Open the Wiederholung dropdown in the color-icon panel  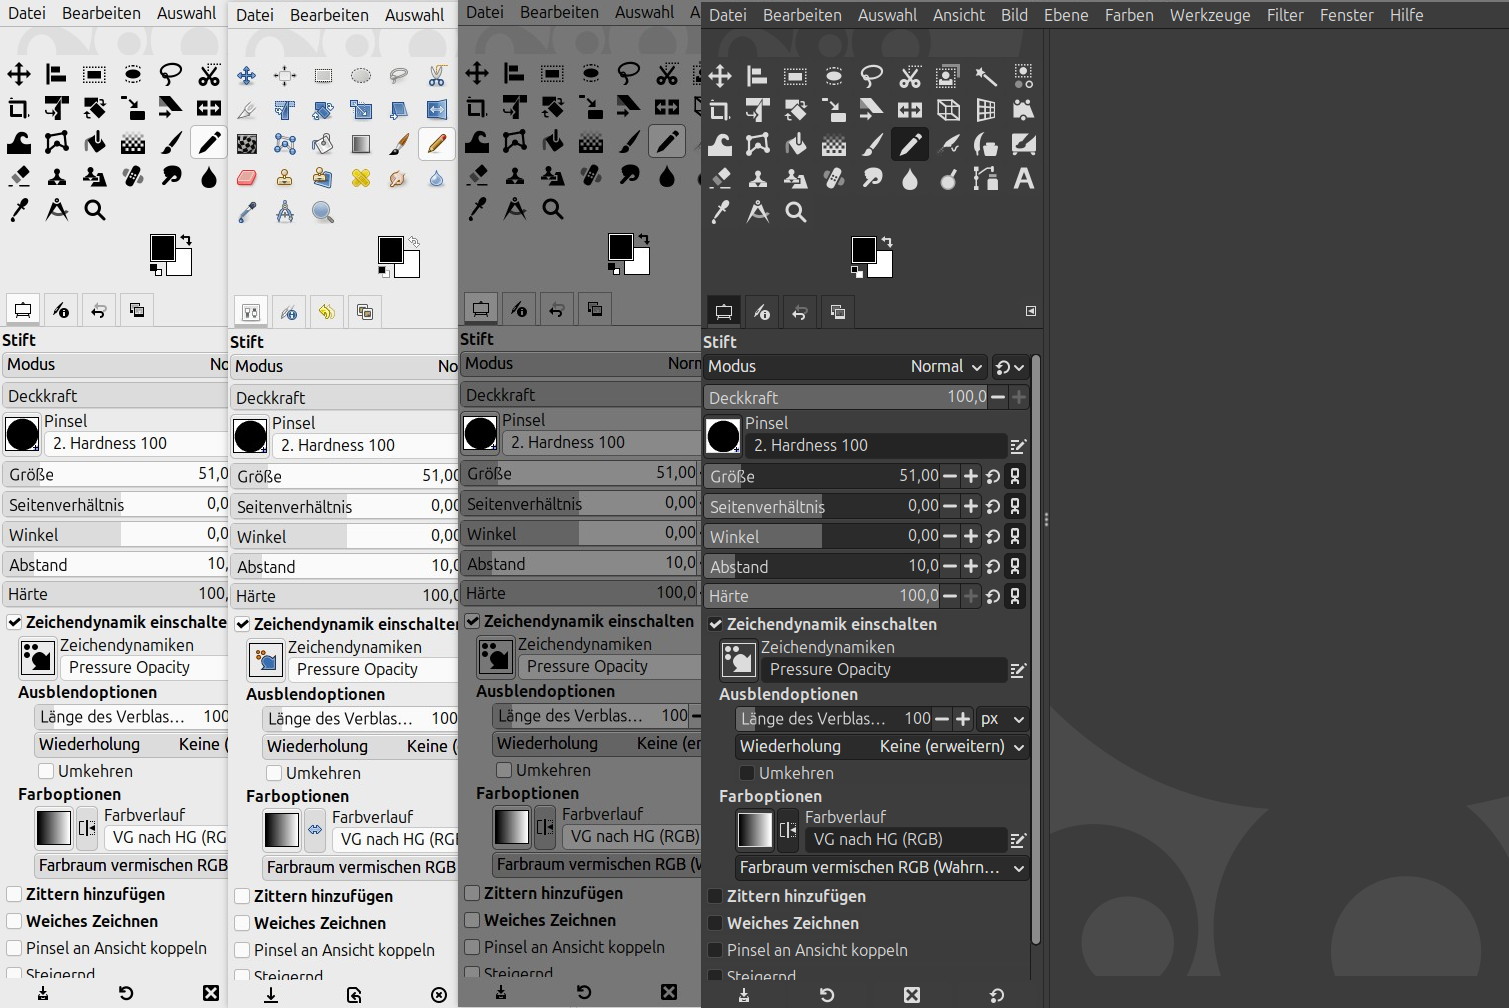tap(360, 747)
